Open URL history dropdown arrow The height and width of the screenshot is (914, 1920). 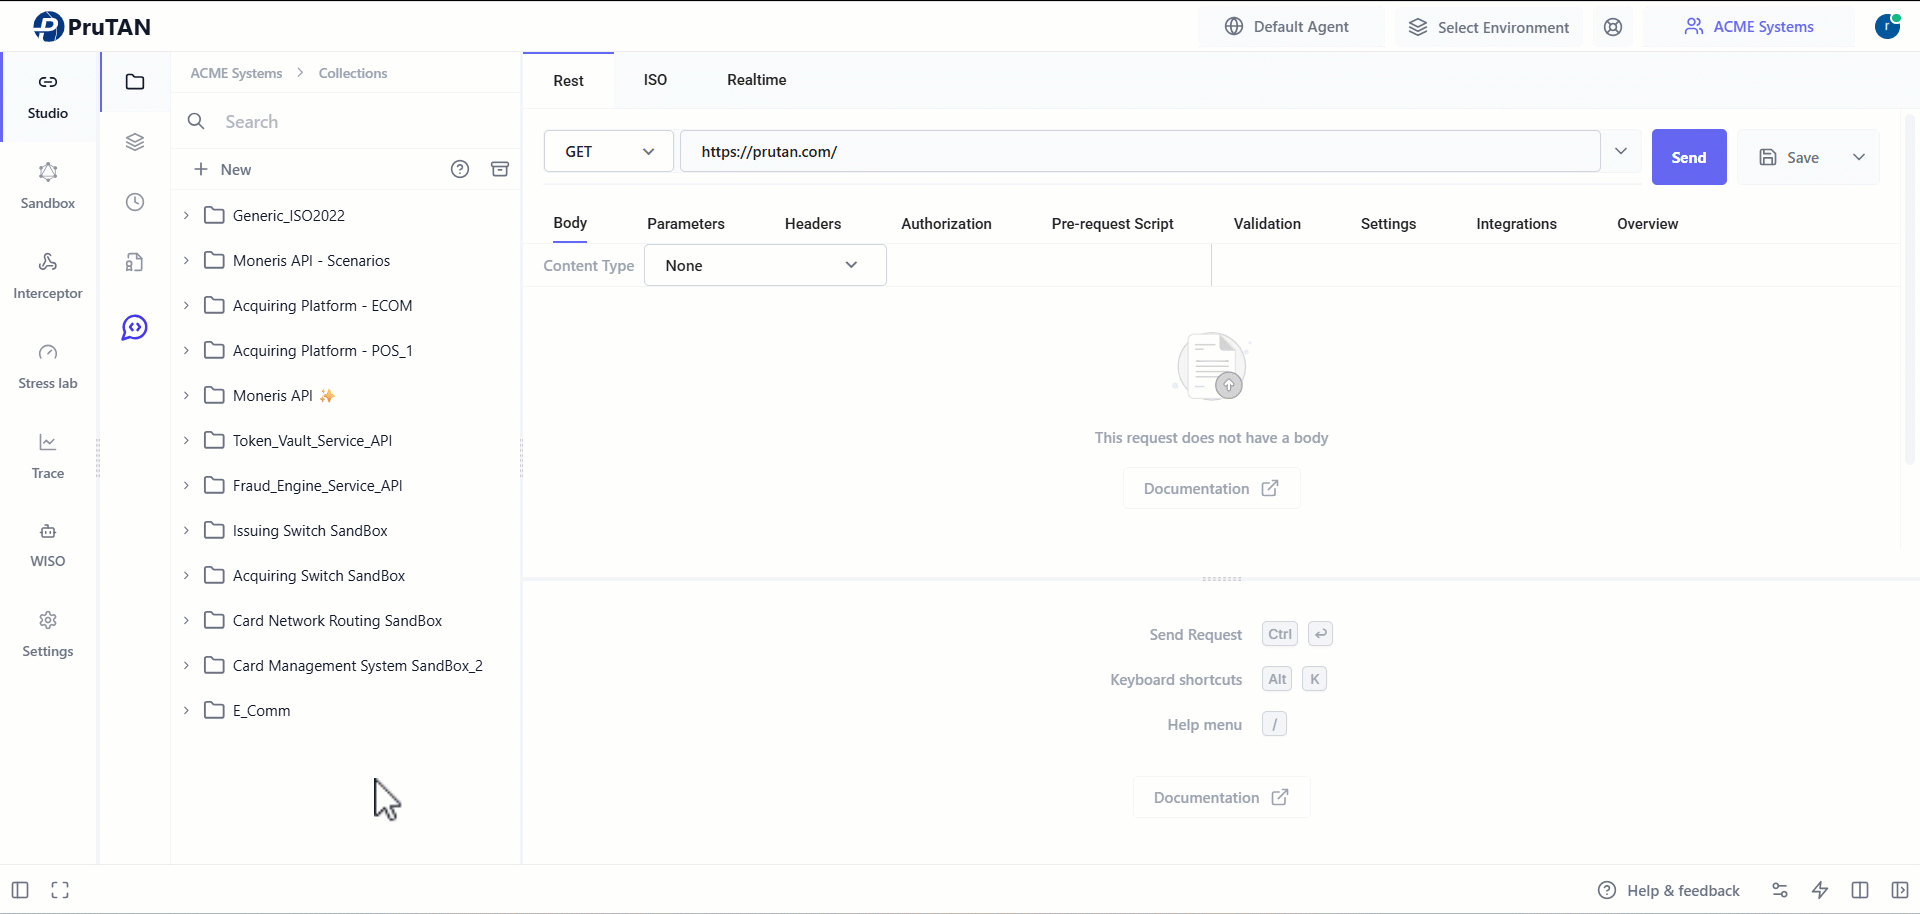[x=1621, y=151]
